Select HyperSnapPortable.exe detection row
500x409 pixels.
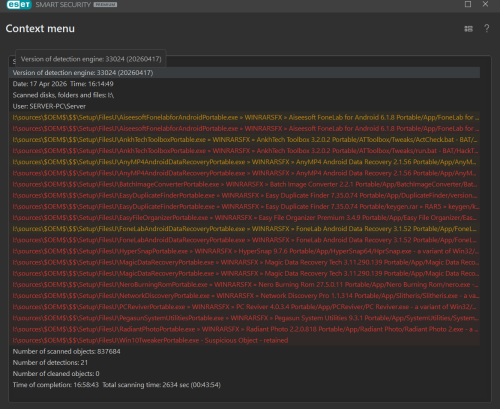[244, 251]
